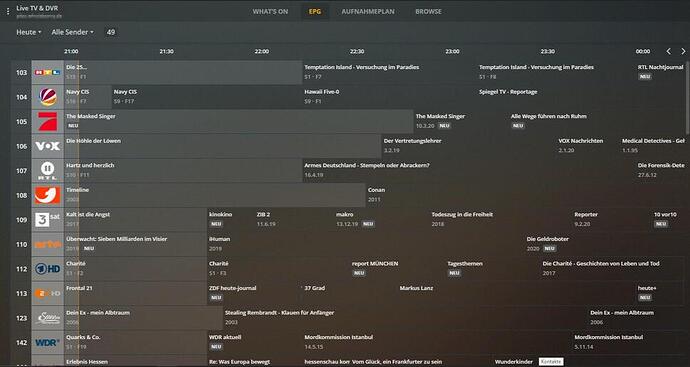Open Quarks & Co. on WDR
Image resolution: width=690 pixels, height=367 pixels.
point(136,342)
